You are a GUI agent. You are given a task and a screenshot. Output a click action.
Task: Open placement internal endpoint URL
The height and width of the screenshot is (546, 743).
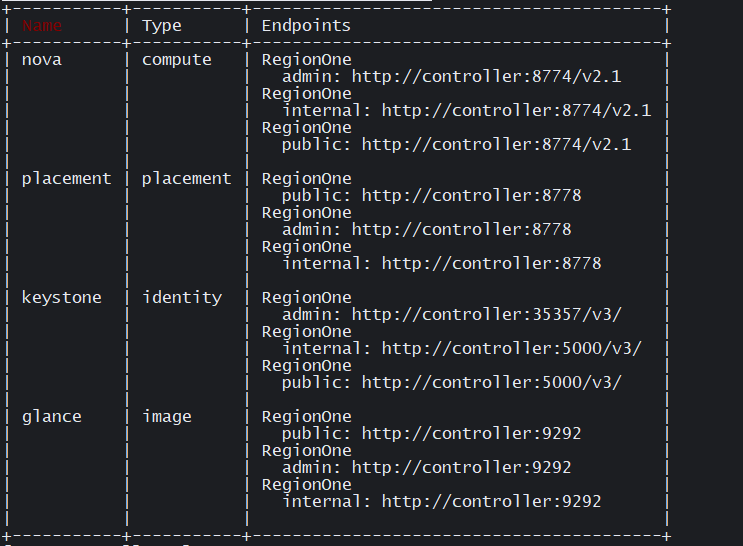pos(491,264)
